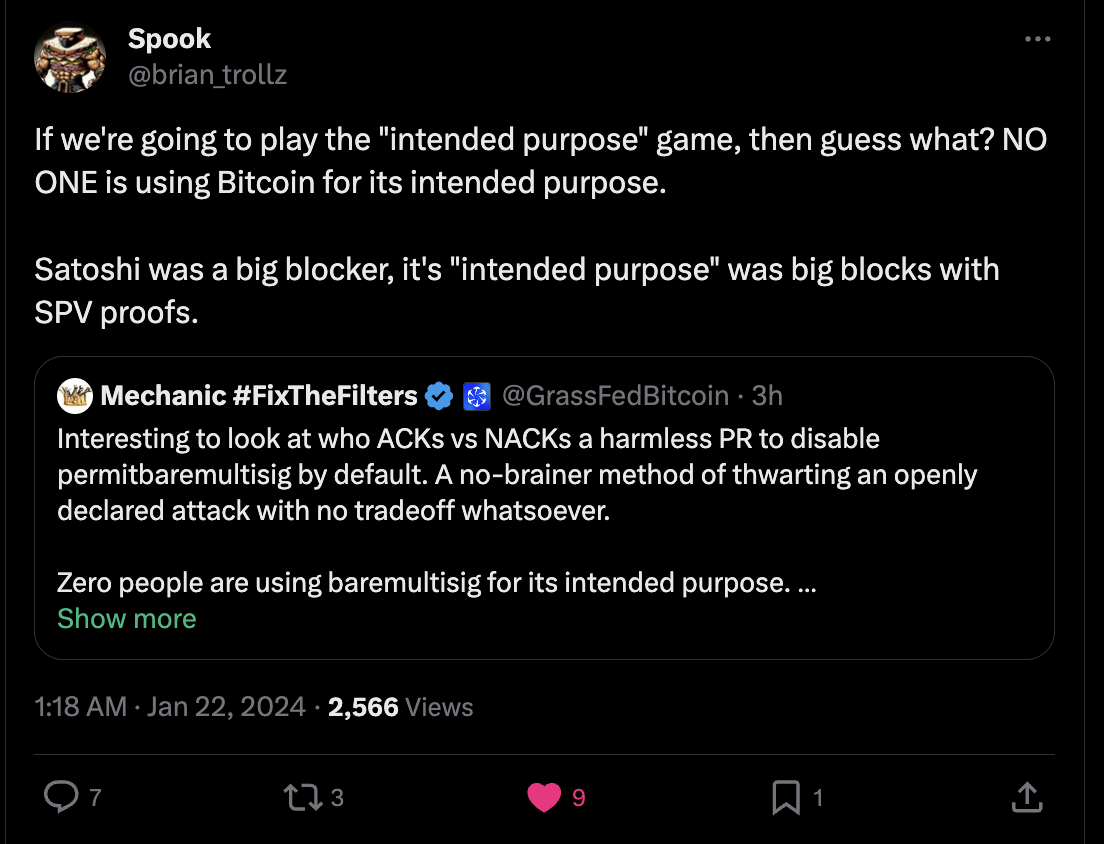Click the quoted tweet's crown avatar
Image resolution: width=1104 pixels, height=844 pixels.
tap(74, 396)
